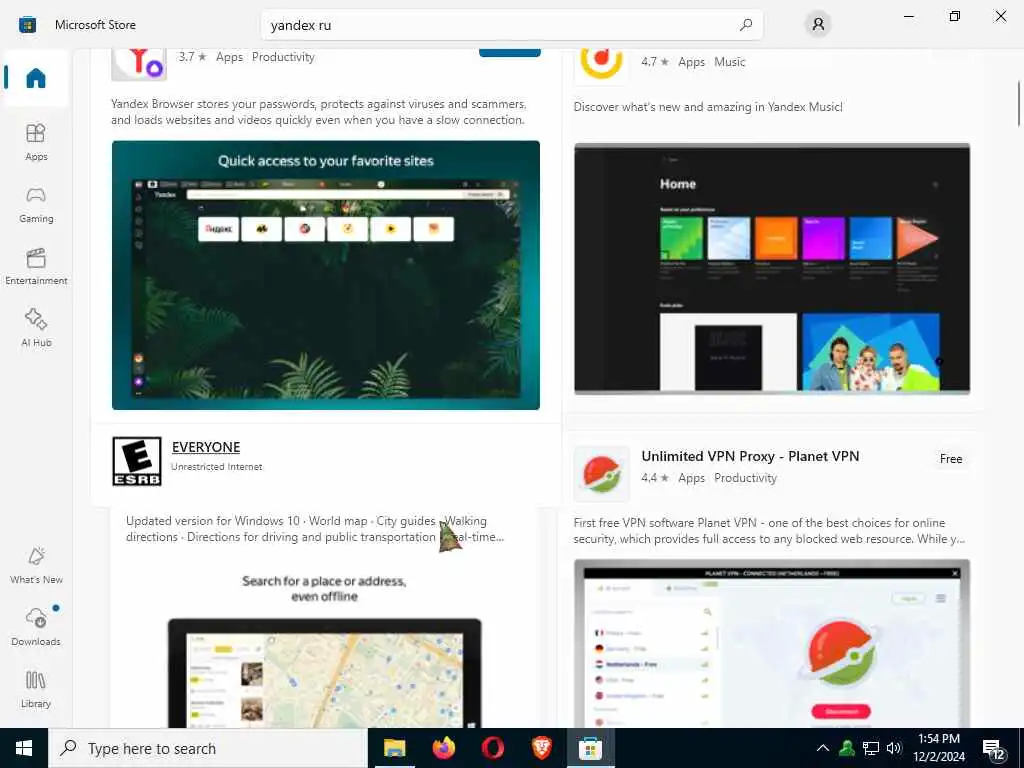Open your Library
1024x768 pixels.
click(36, 689)
